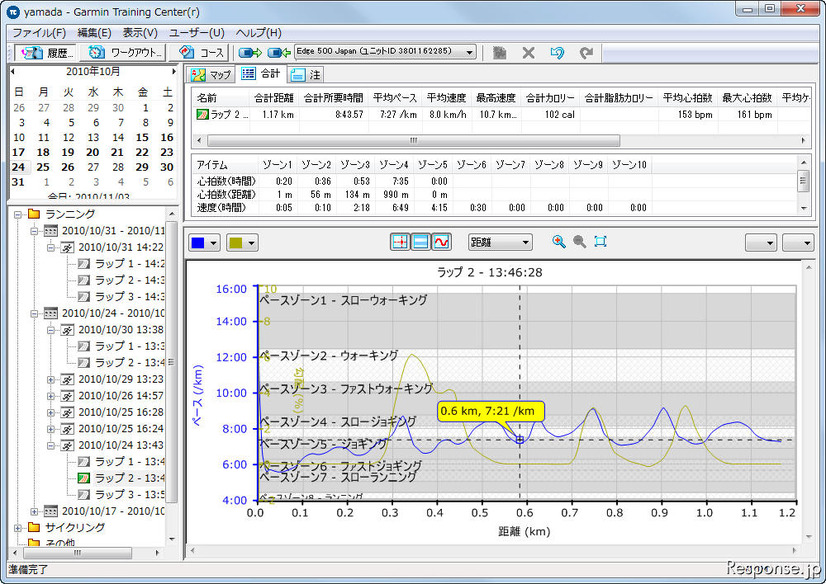Toggle the crosshair cursor chart button
This screenshot has height=584, width=826.
pyautogui.click(x=400, y=242)
